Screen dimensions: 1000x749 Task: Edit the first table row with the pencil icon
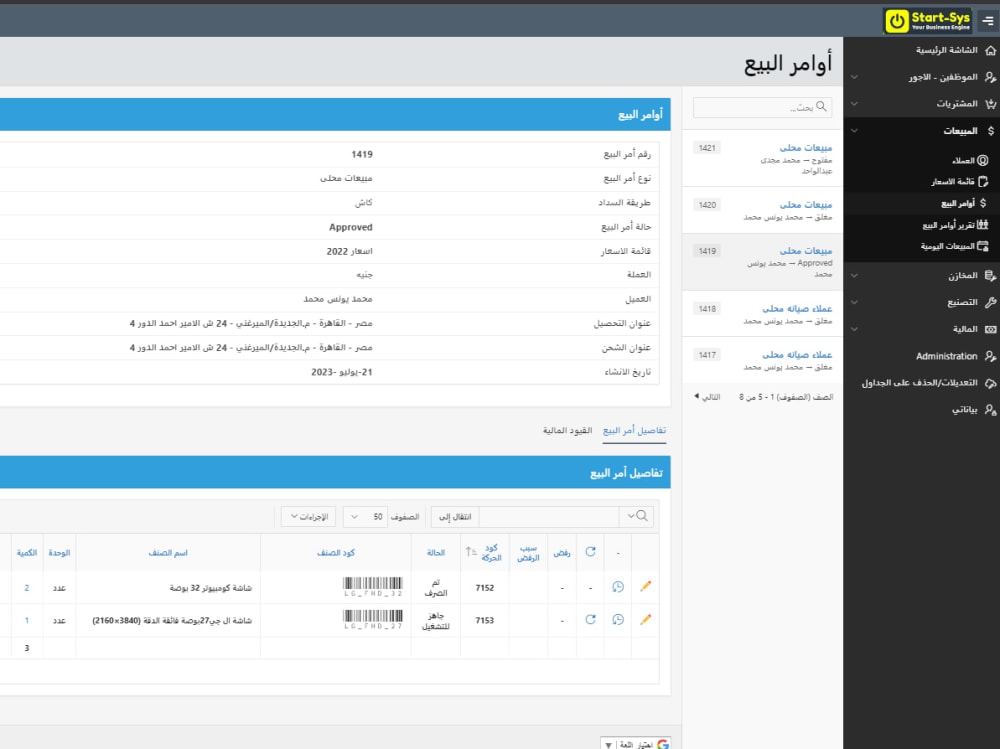click(x=645, y=586)
